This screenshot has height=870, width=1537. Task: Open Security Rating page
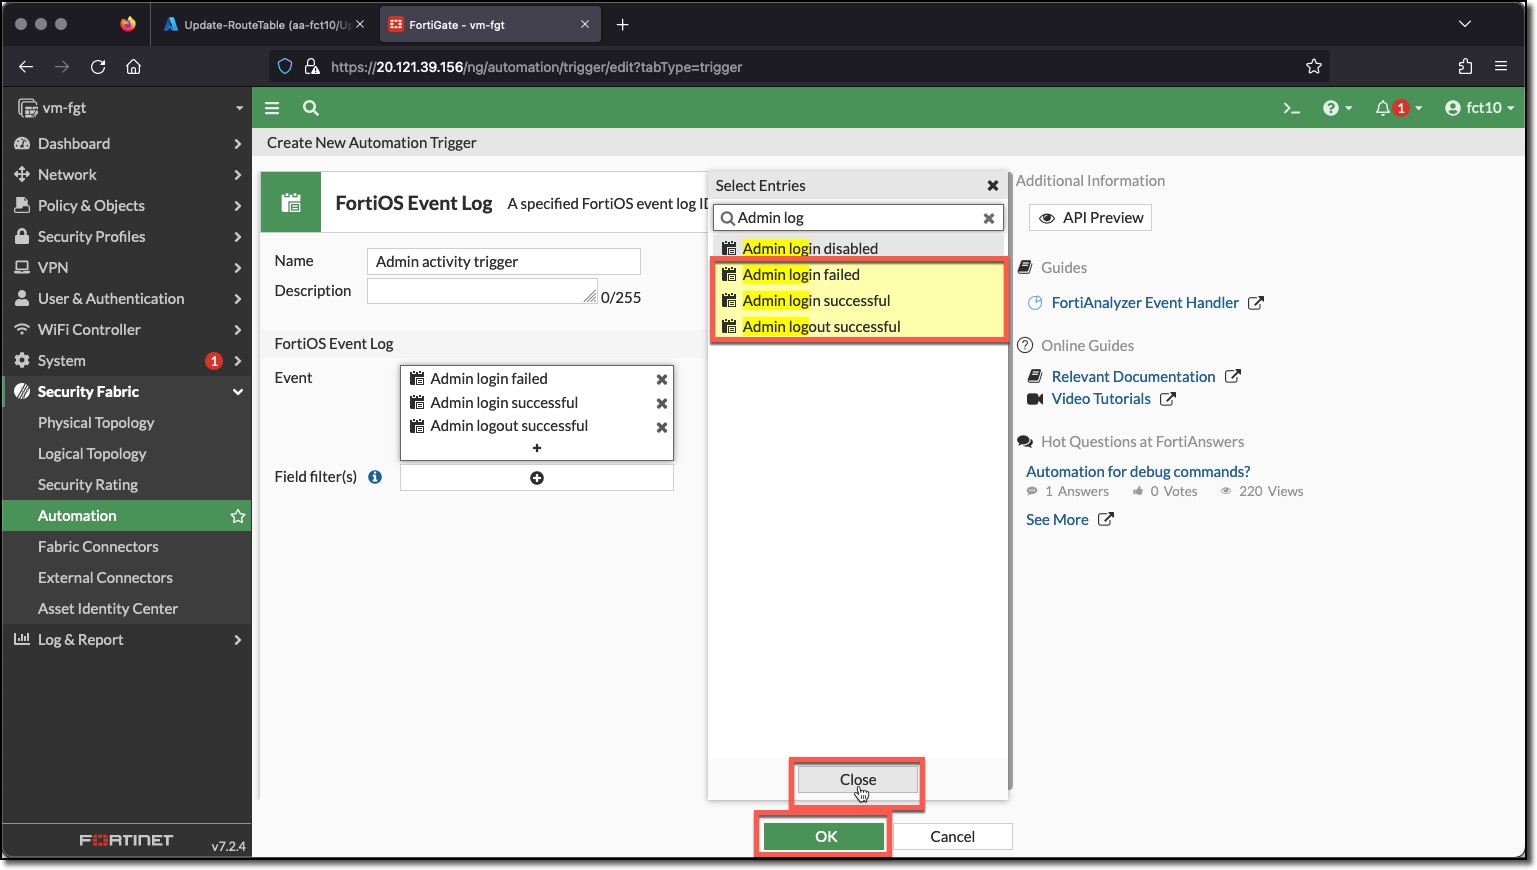coord(88,485)
